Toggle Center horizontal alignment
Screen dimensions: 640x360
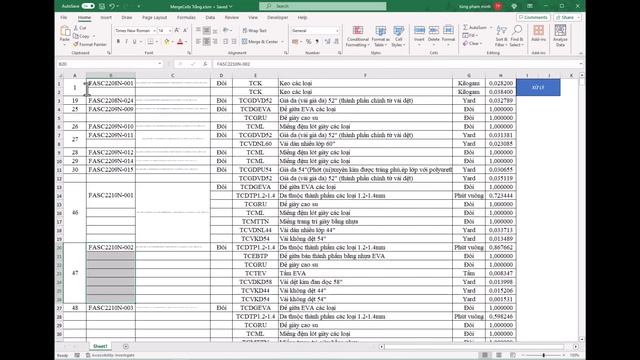point(207,42)
